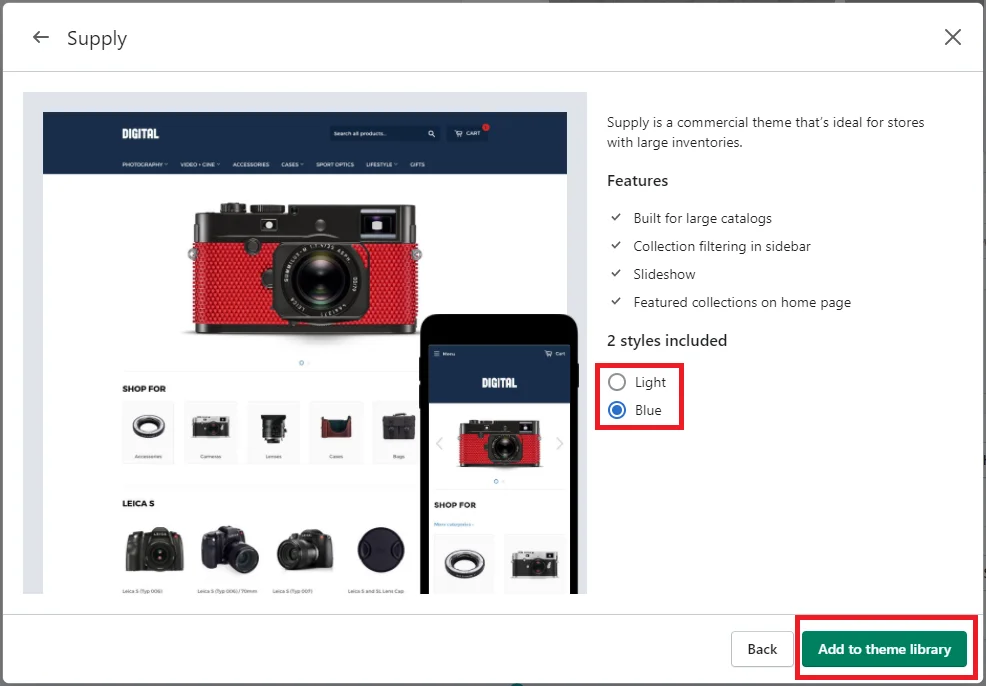Expand the Photography dropdown in preview nav

144,165
